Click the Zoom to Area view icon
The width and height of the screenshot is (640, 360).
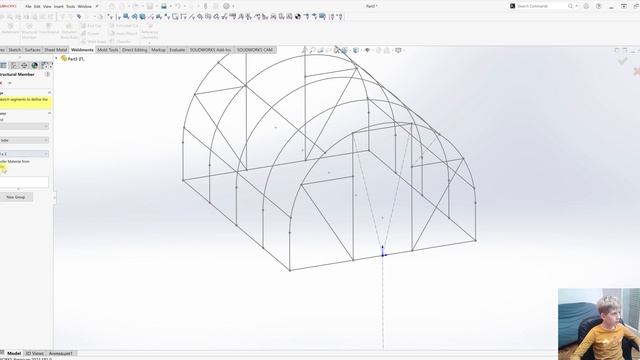pyautogui.click(x=312, y=50)
